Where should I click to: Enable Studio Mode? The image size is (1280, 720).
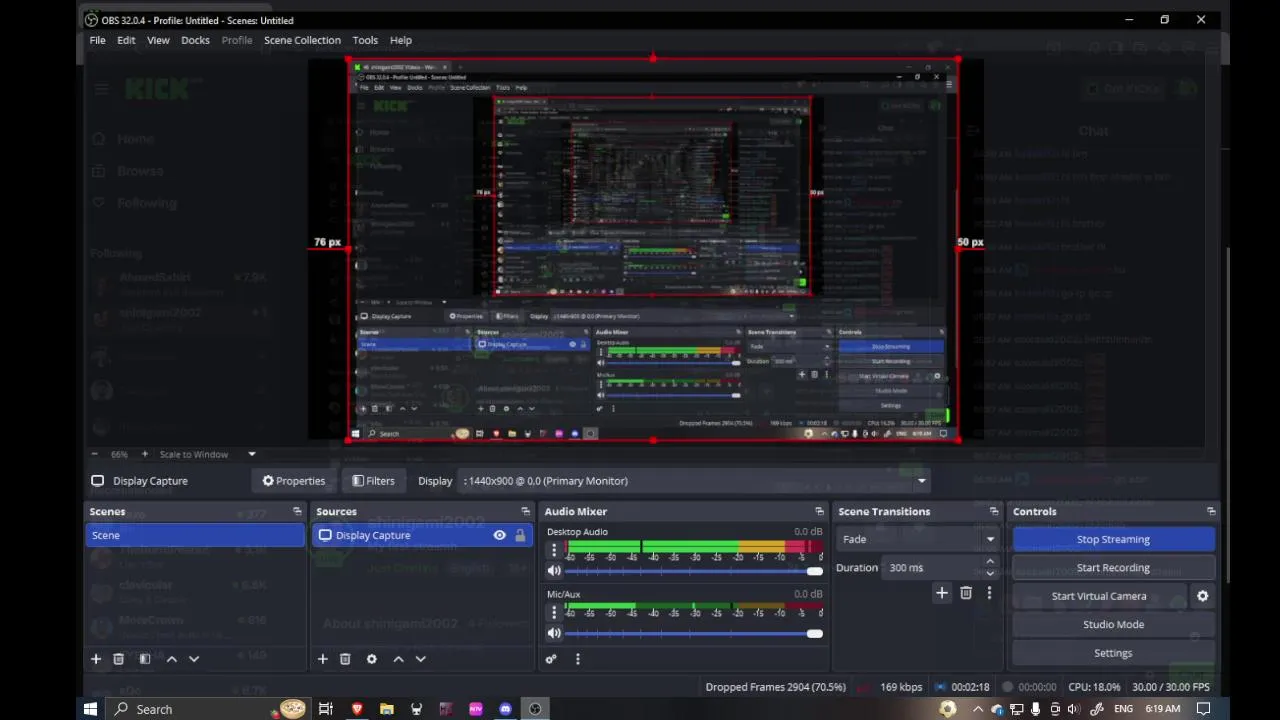click(1113, 624)
